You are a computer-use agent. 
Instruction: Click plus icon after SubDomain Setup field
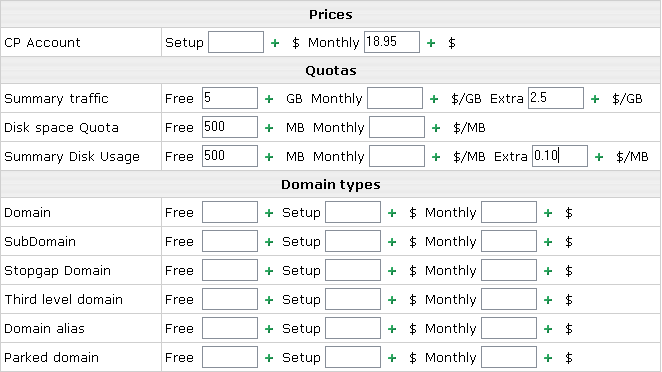(x=392, y=242)
